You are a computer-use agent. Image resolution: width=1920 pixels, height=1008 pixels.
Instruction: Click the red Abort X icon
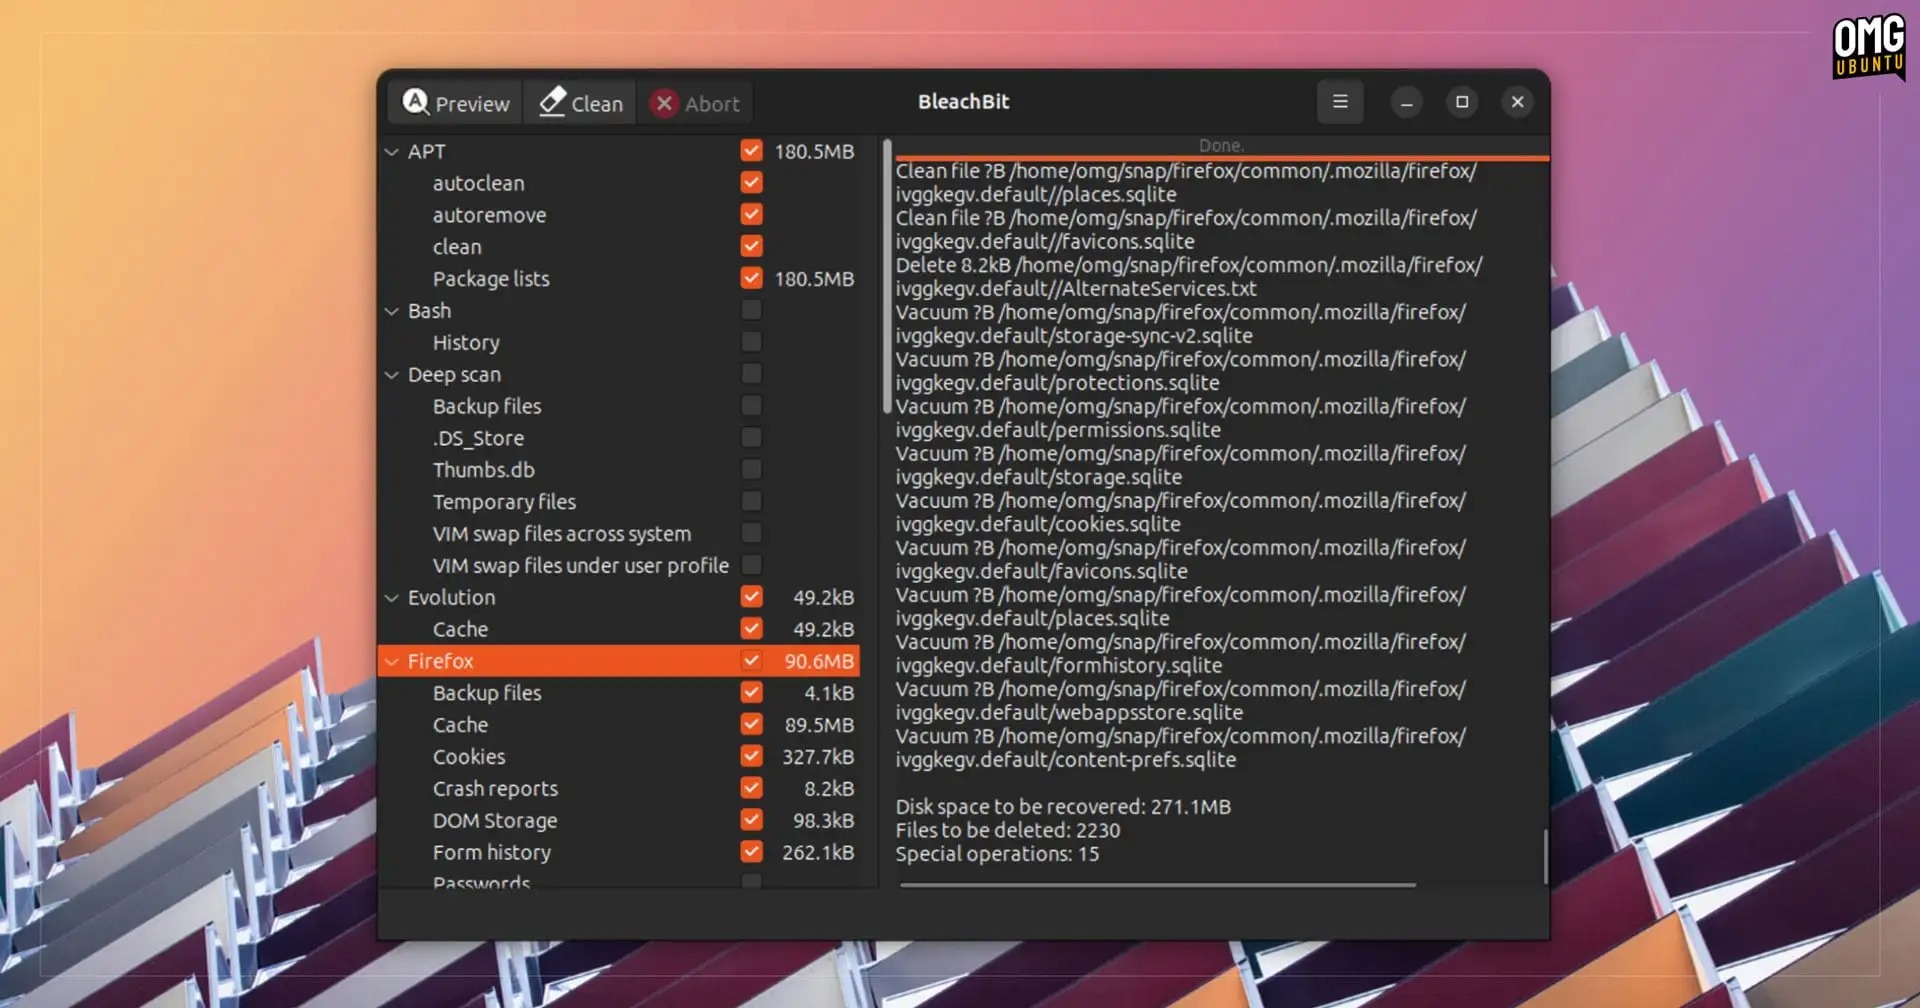664,103
